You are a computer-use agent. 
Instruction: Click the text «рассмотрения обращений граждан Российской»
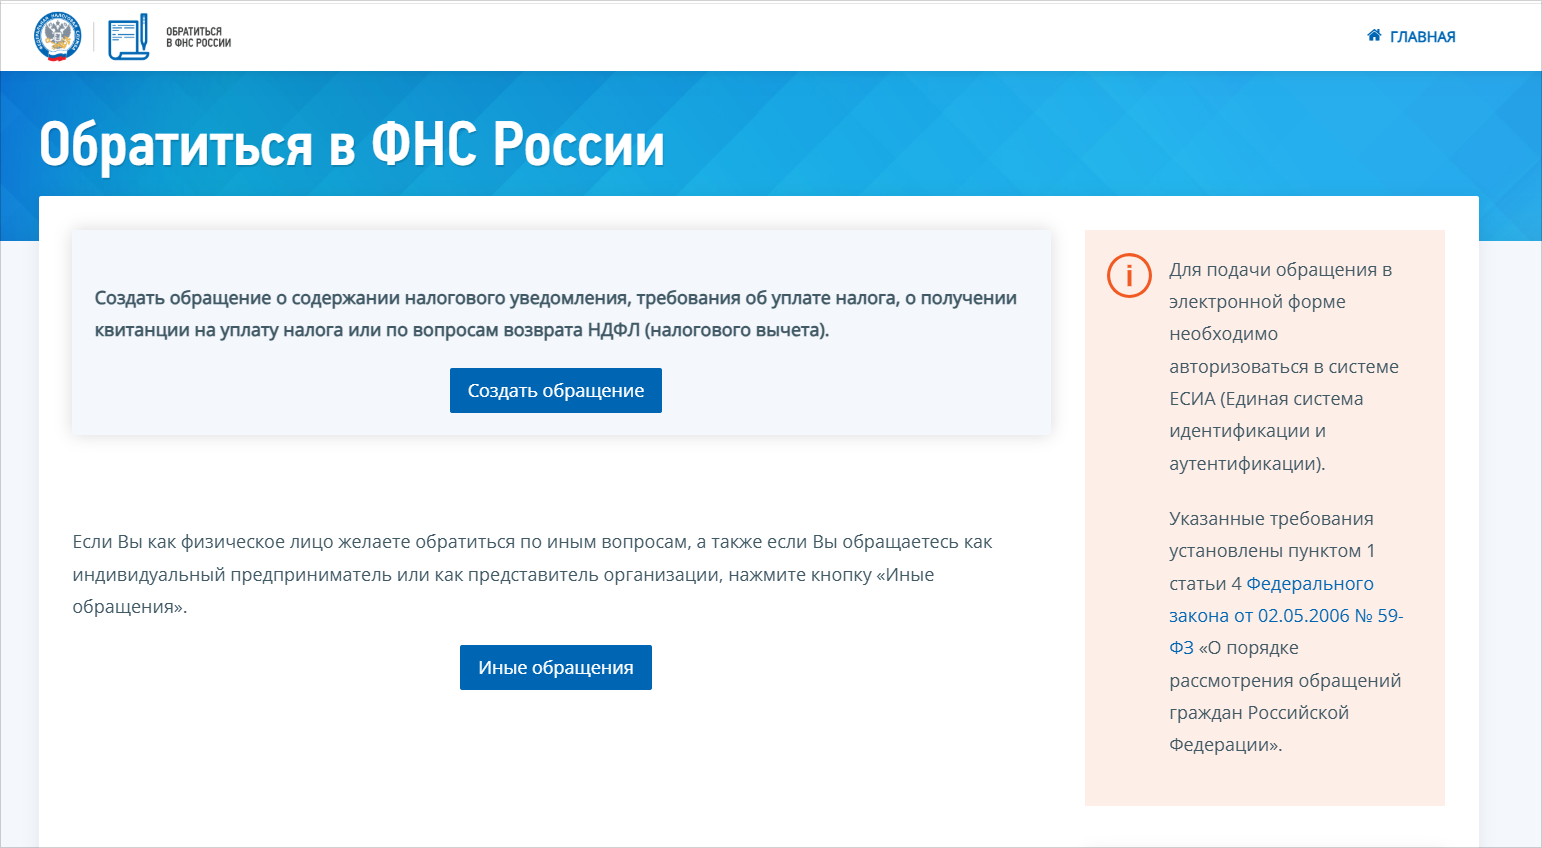click(1285, 696)
